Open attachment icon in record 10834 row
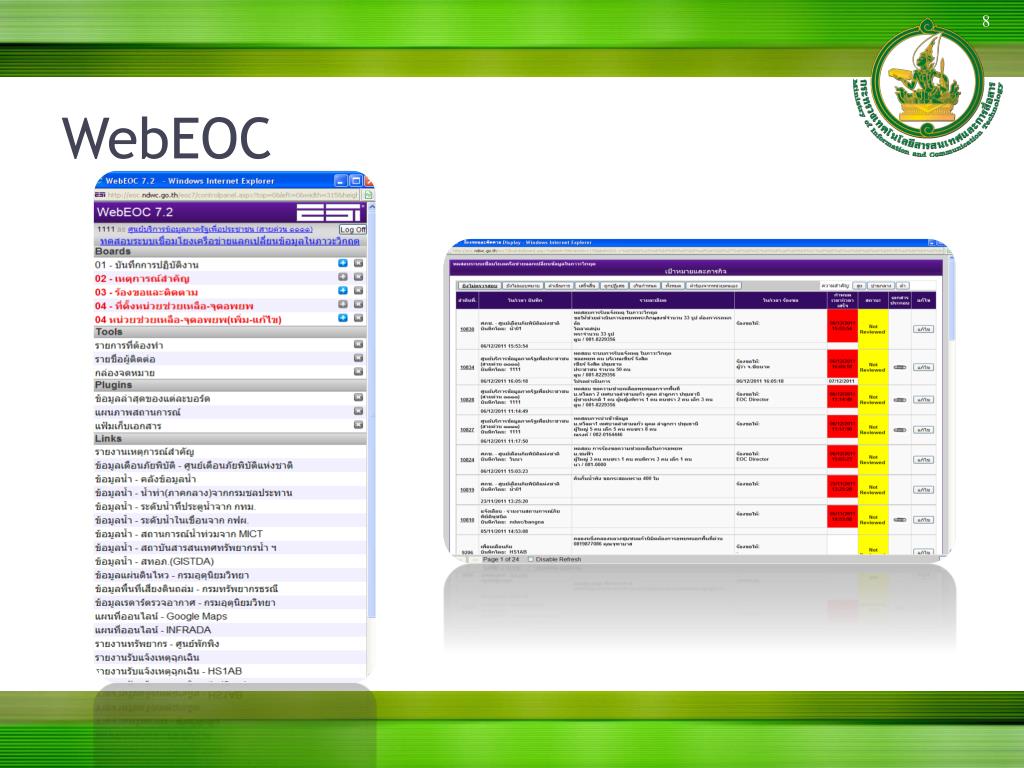This screenshot has height=768, width=1024. click(x=899, y=368)
